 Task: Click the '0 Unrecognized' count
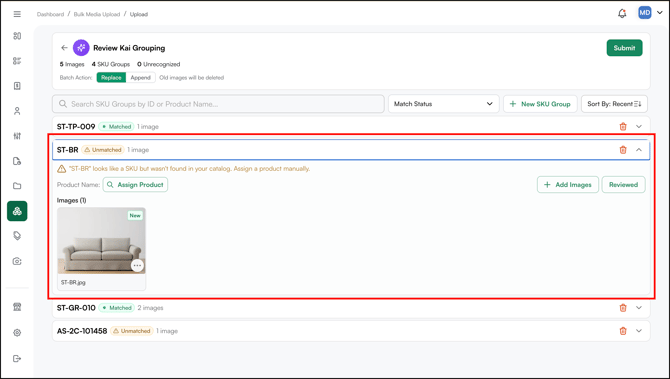click(159, 64)
